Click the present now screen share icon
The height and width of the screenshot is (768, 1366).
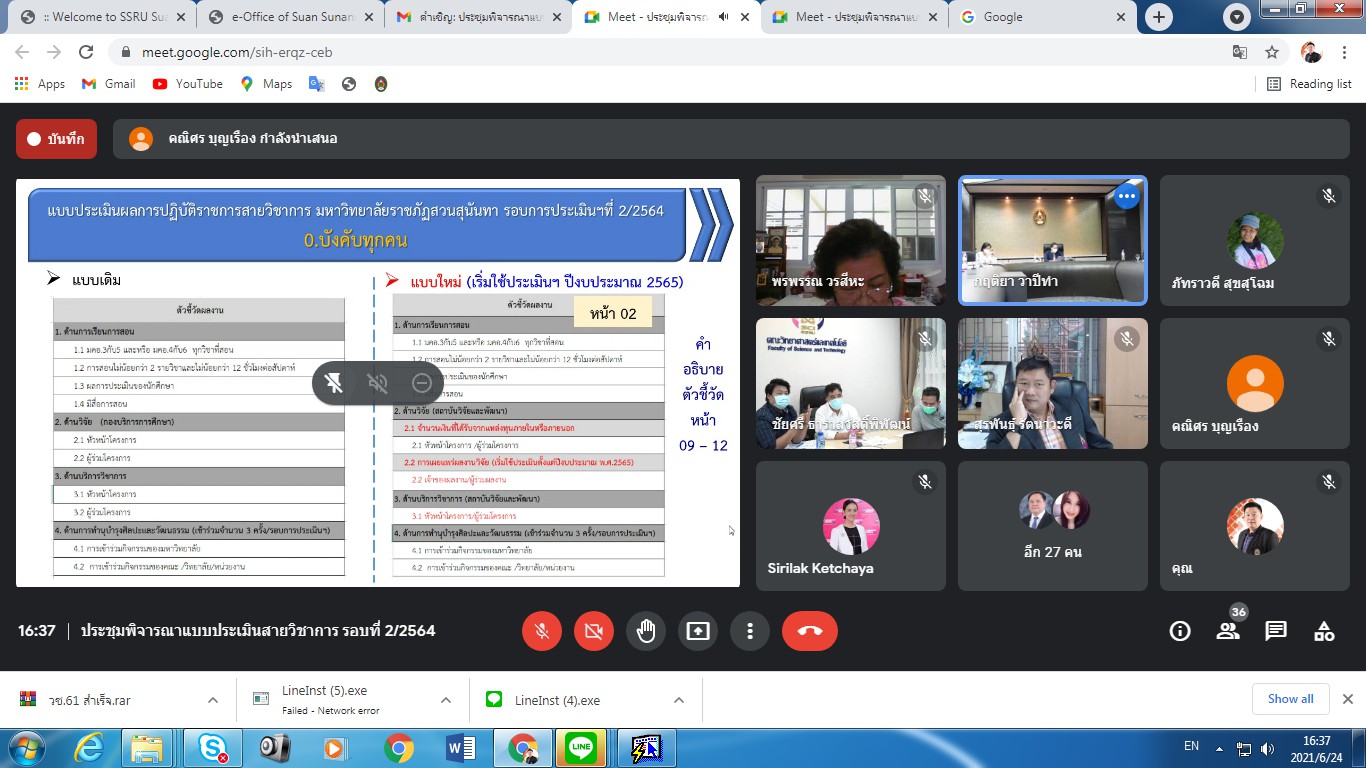(698, 631)
